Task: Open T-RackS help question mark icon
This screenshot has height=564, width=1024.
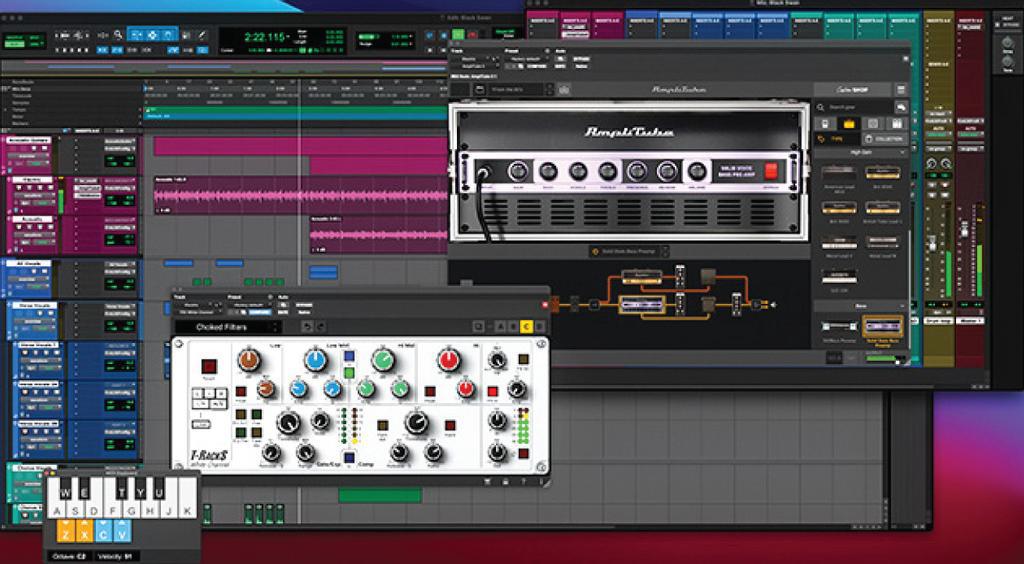Action: [522, 482]
